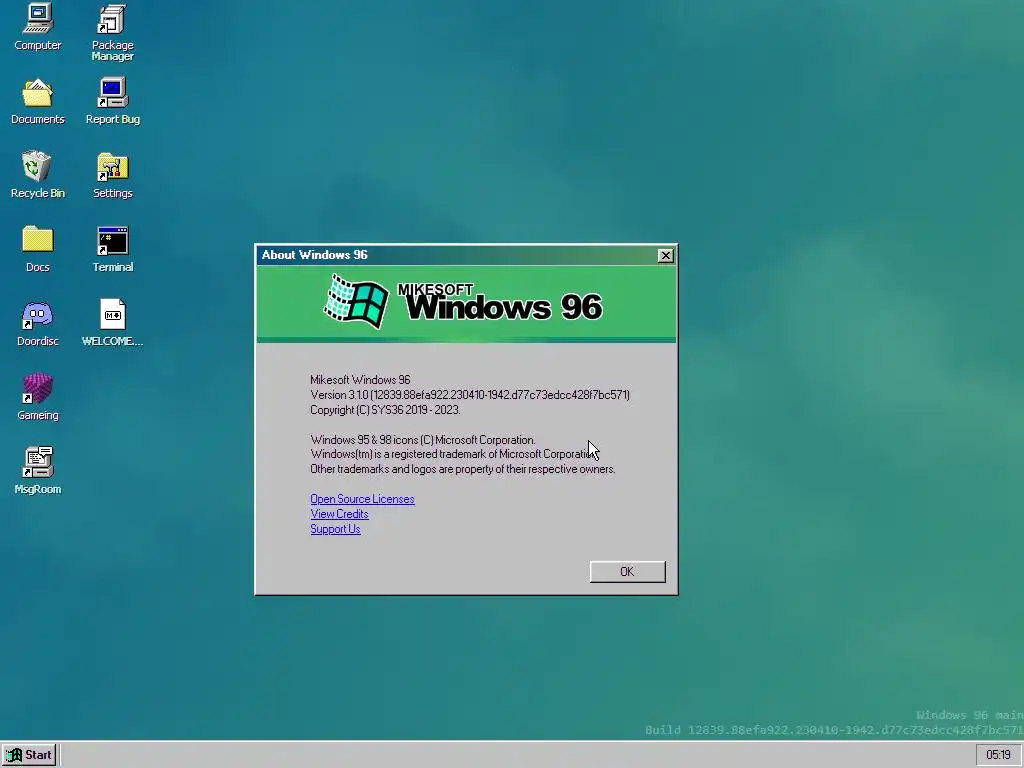
Task: Click the Mikesoft Windows 96 logo banner
Action: pos(466,303)
